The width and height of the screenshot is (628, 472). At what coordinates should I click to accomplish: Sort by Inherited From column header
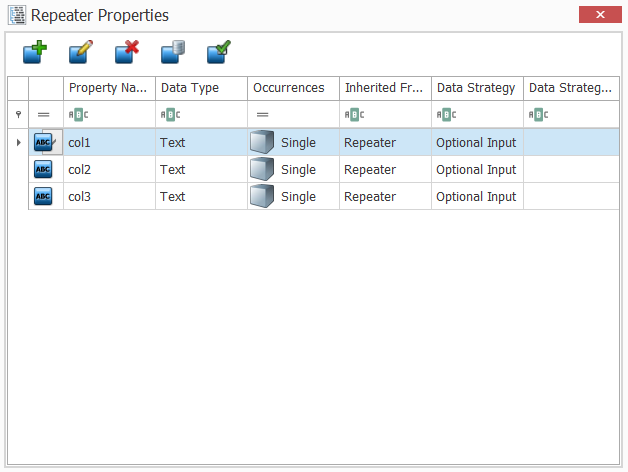click(x=385, y=88)
